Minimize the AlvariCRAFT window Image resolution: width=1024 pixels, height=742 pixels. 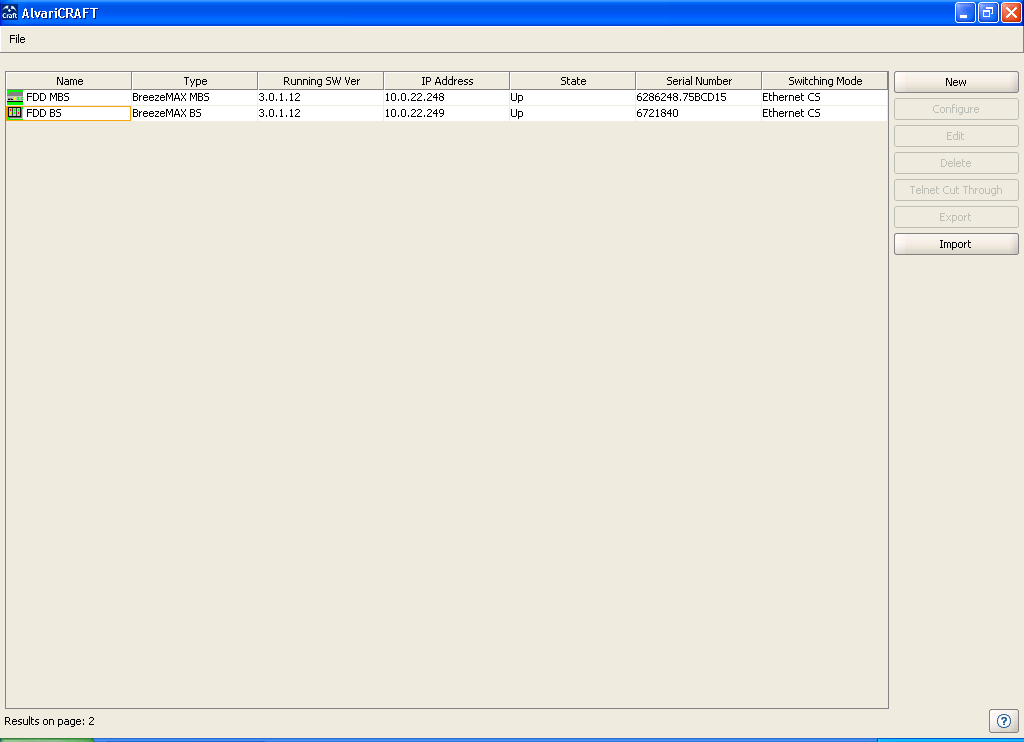[965, 13]
